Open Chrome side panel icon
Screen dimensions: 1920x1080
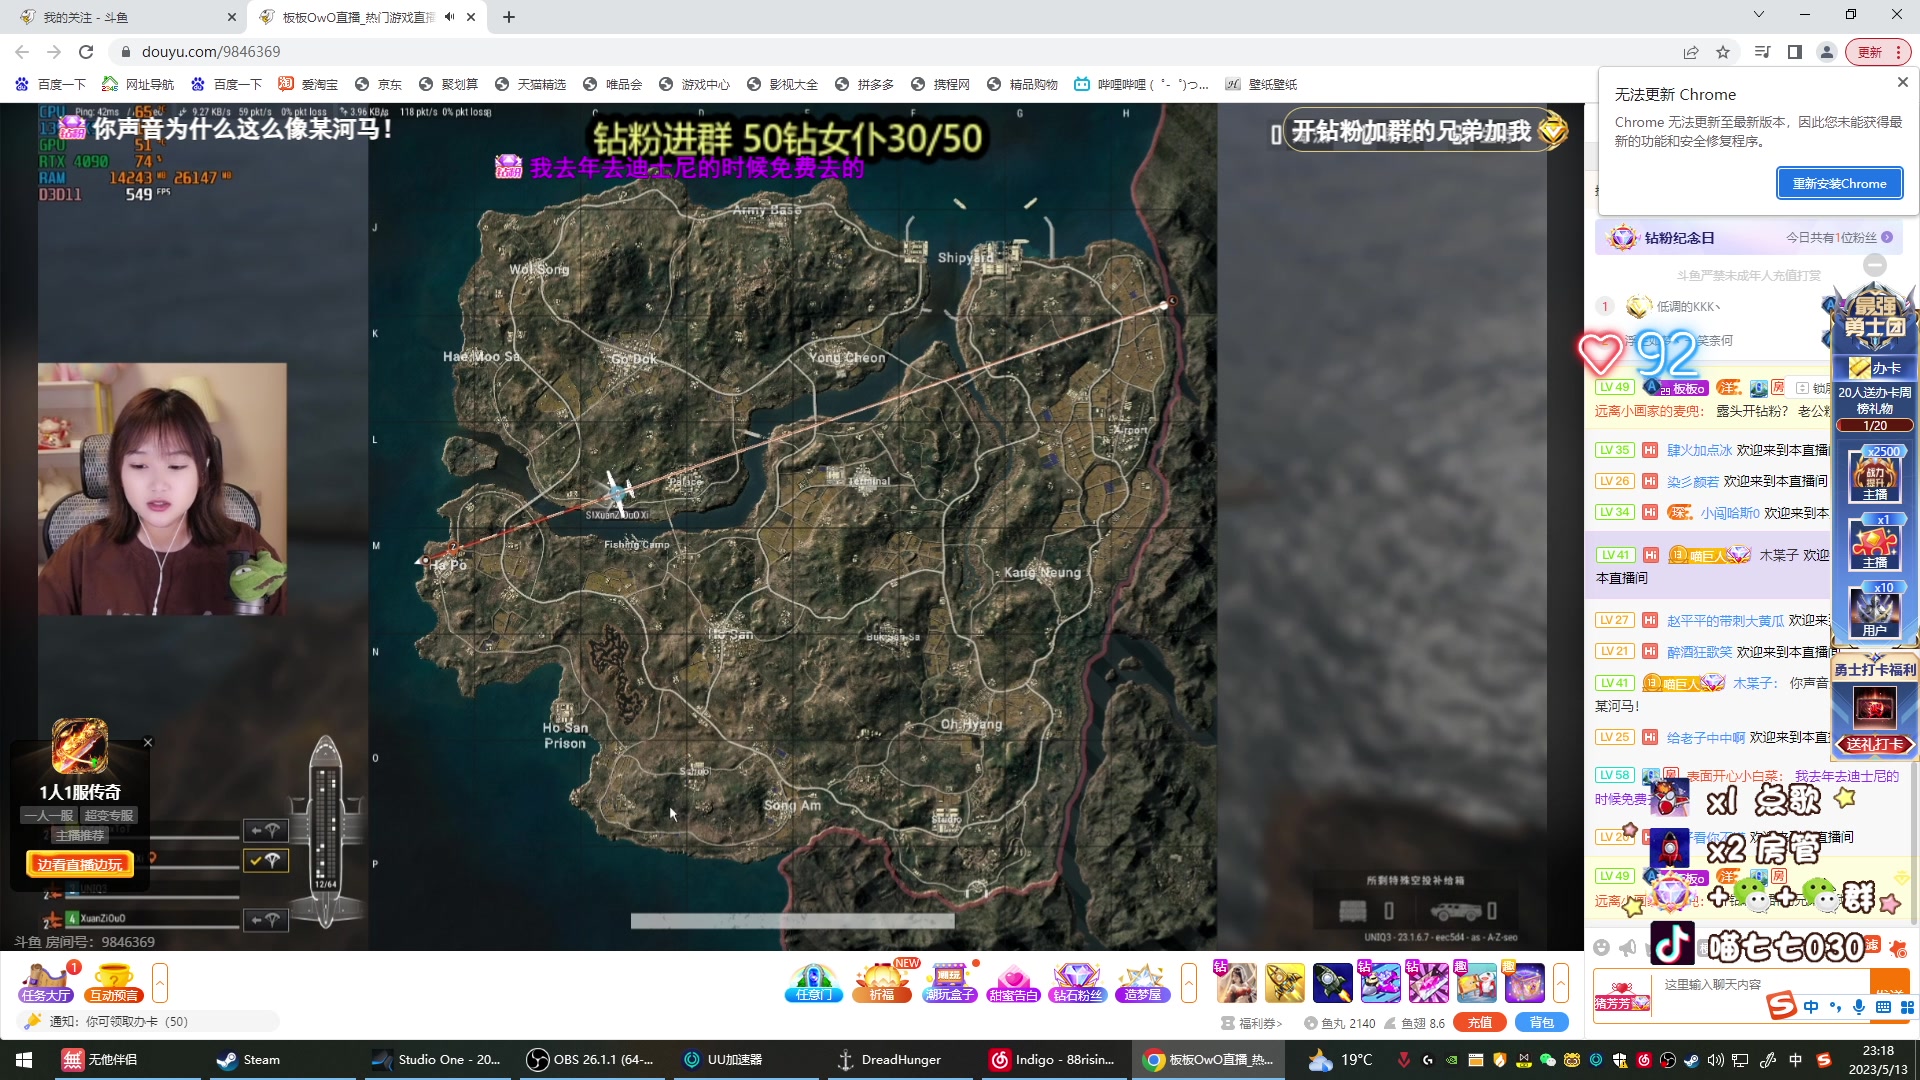1795,52
